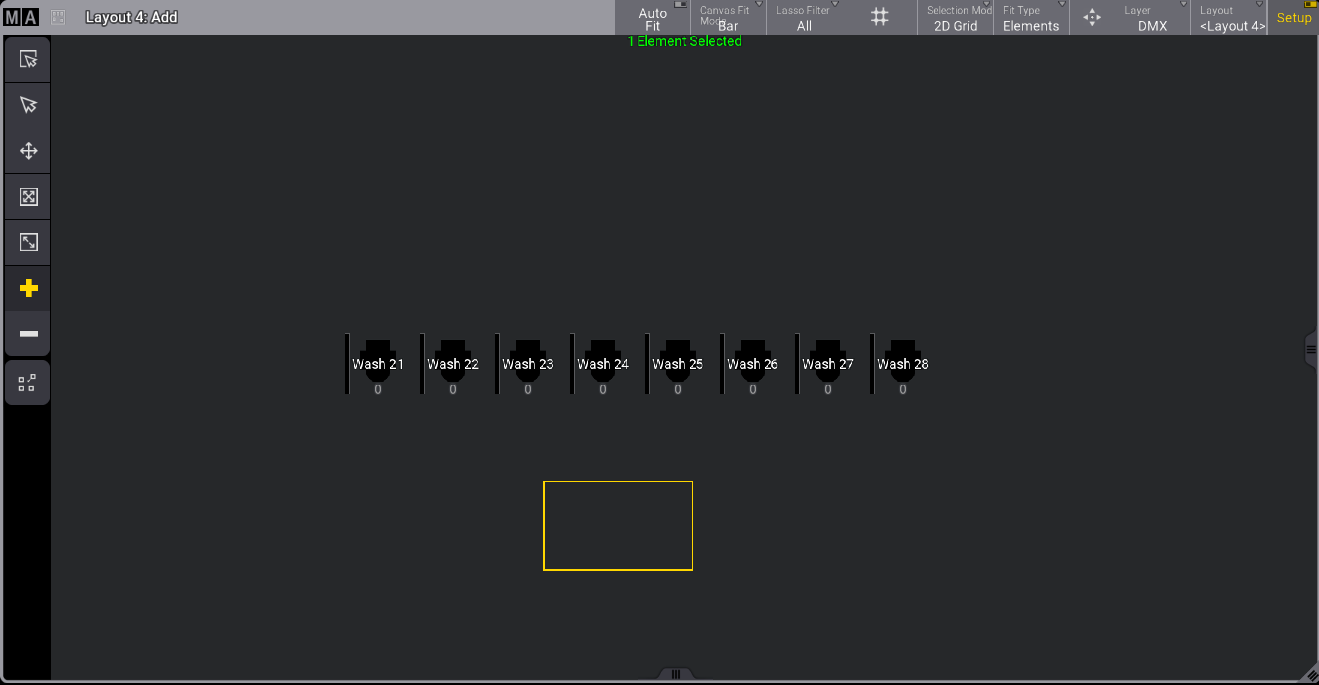Toggle the Auto Fit option
Viewport: 1319px width, 685px height.
(653, 18)
